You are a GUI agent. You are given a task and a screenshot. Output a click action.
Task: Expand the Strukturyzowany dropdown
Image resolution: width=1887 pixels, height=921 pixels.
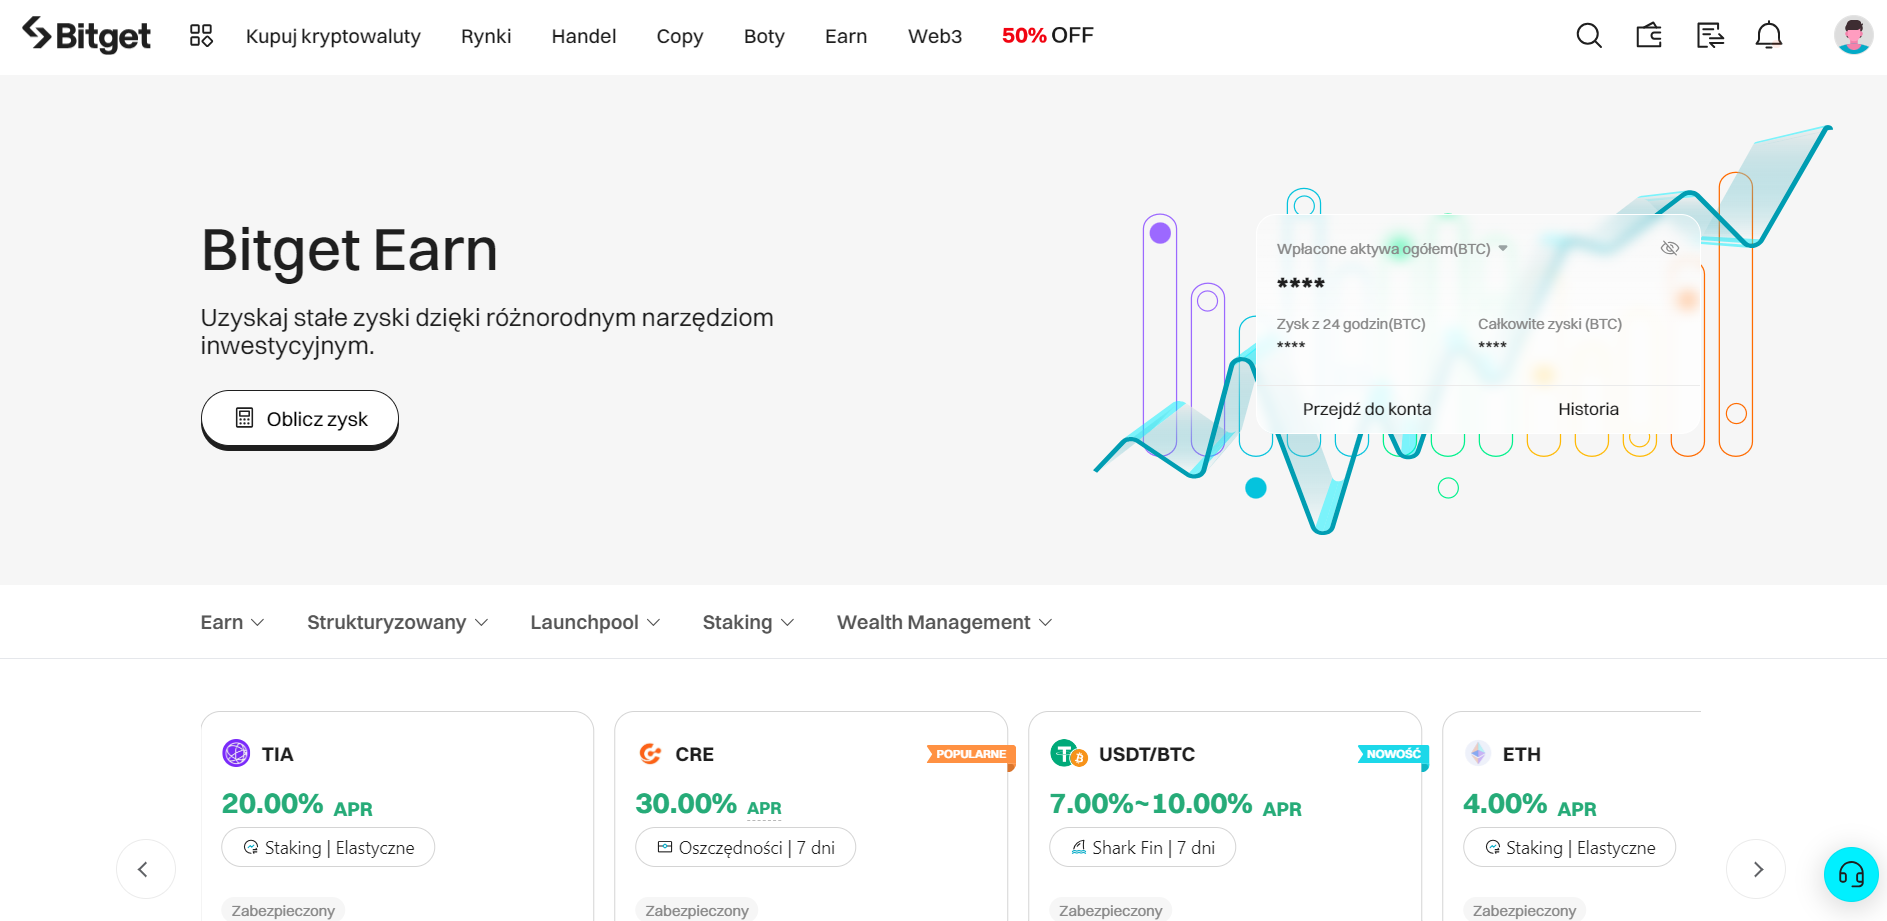point(397,622)
